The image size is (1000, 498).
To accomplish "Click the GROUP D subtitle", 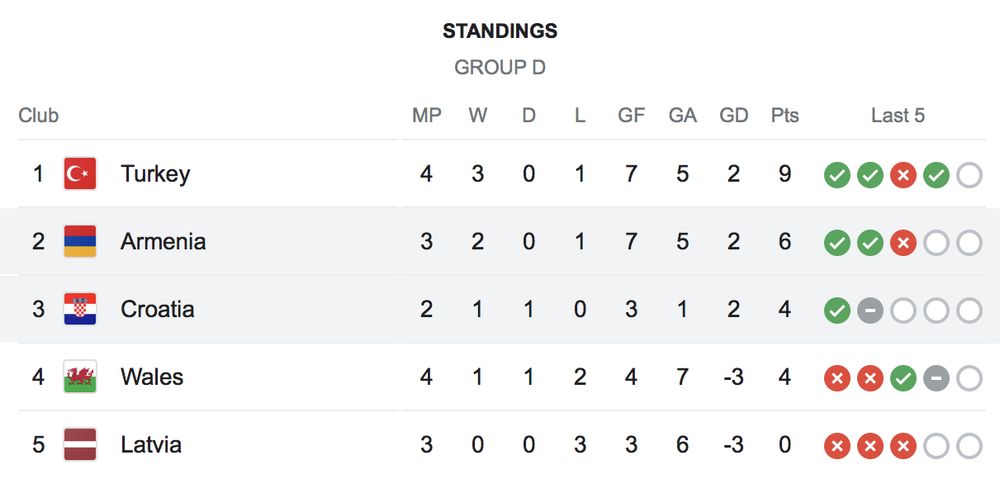I will coord(500,68).
